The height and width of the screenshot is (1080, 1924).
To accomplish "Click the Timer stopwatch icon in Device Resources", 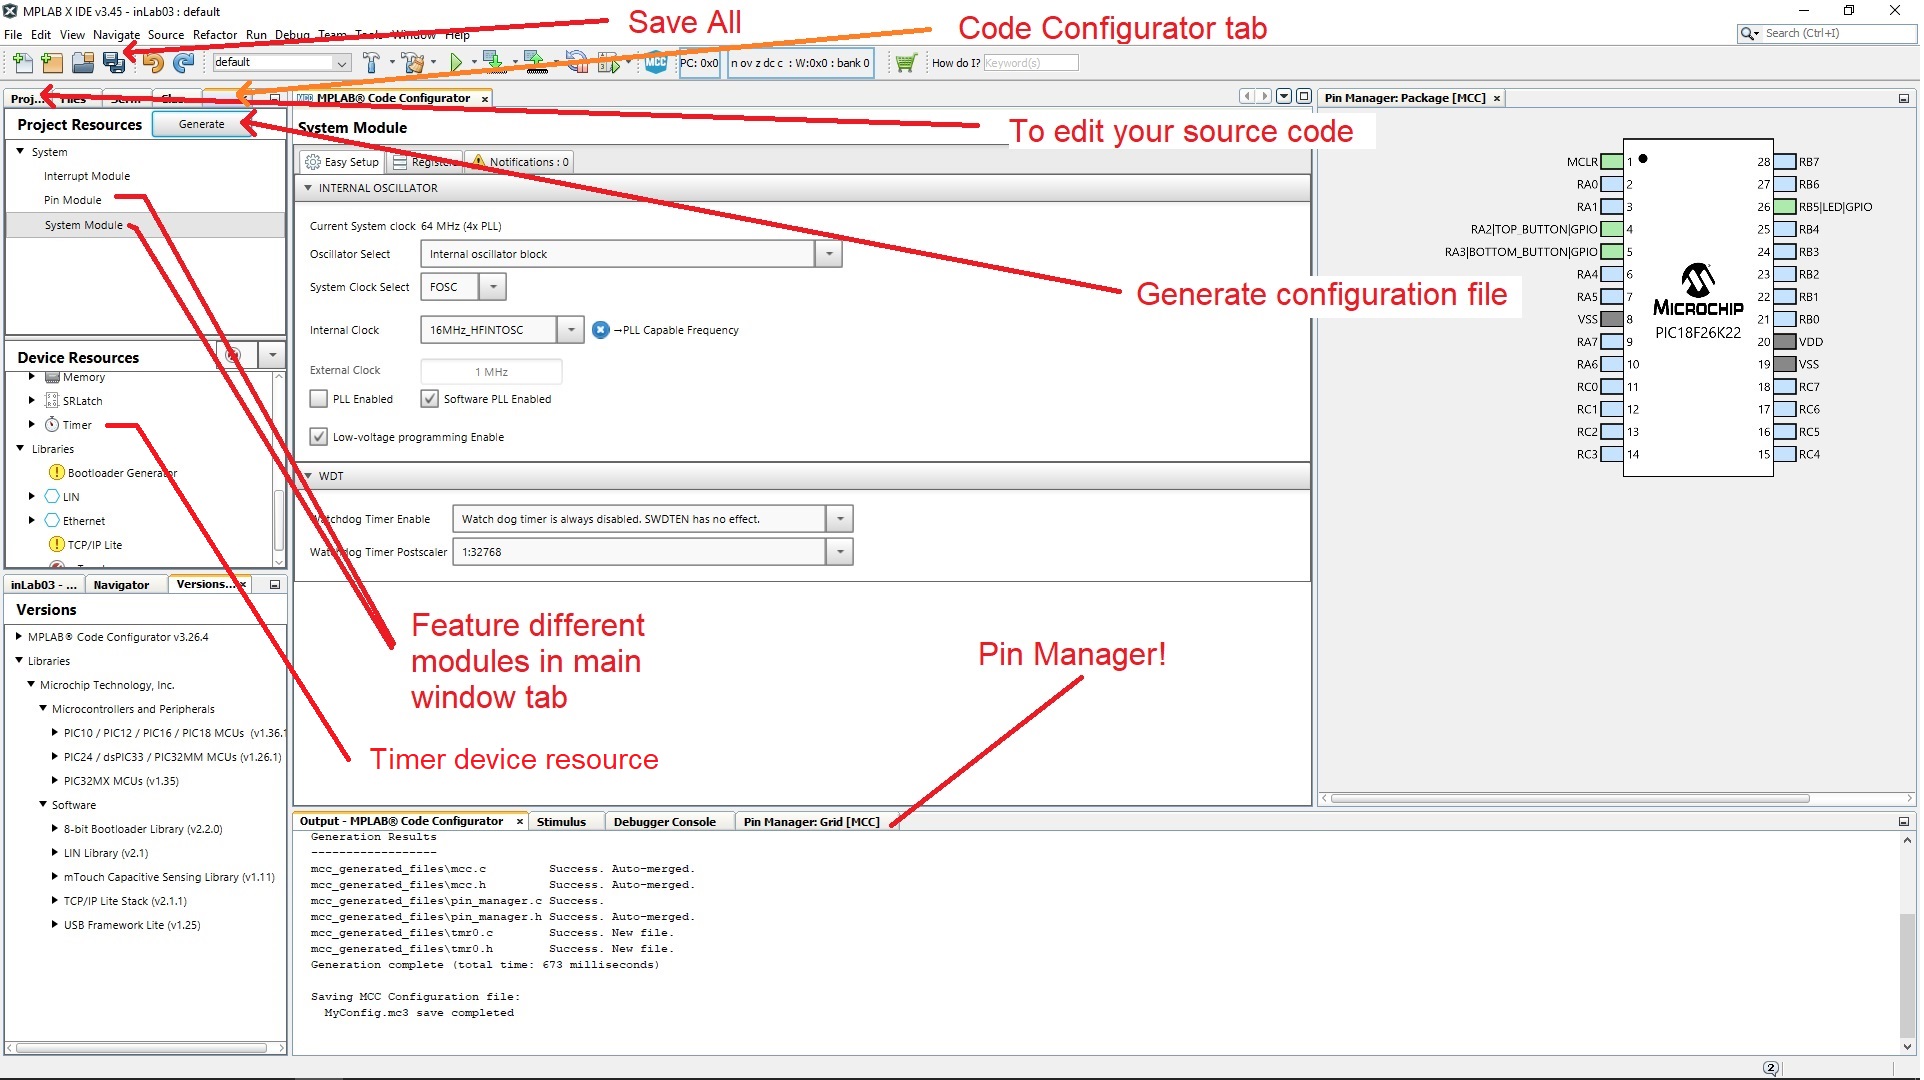I will tap(52, 425).
